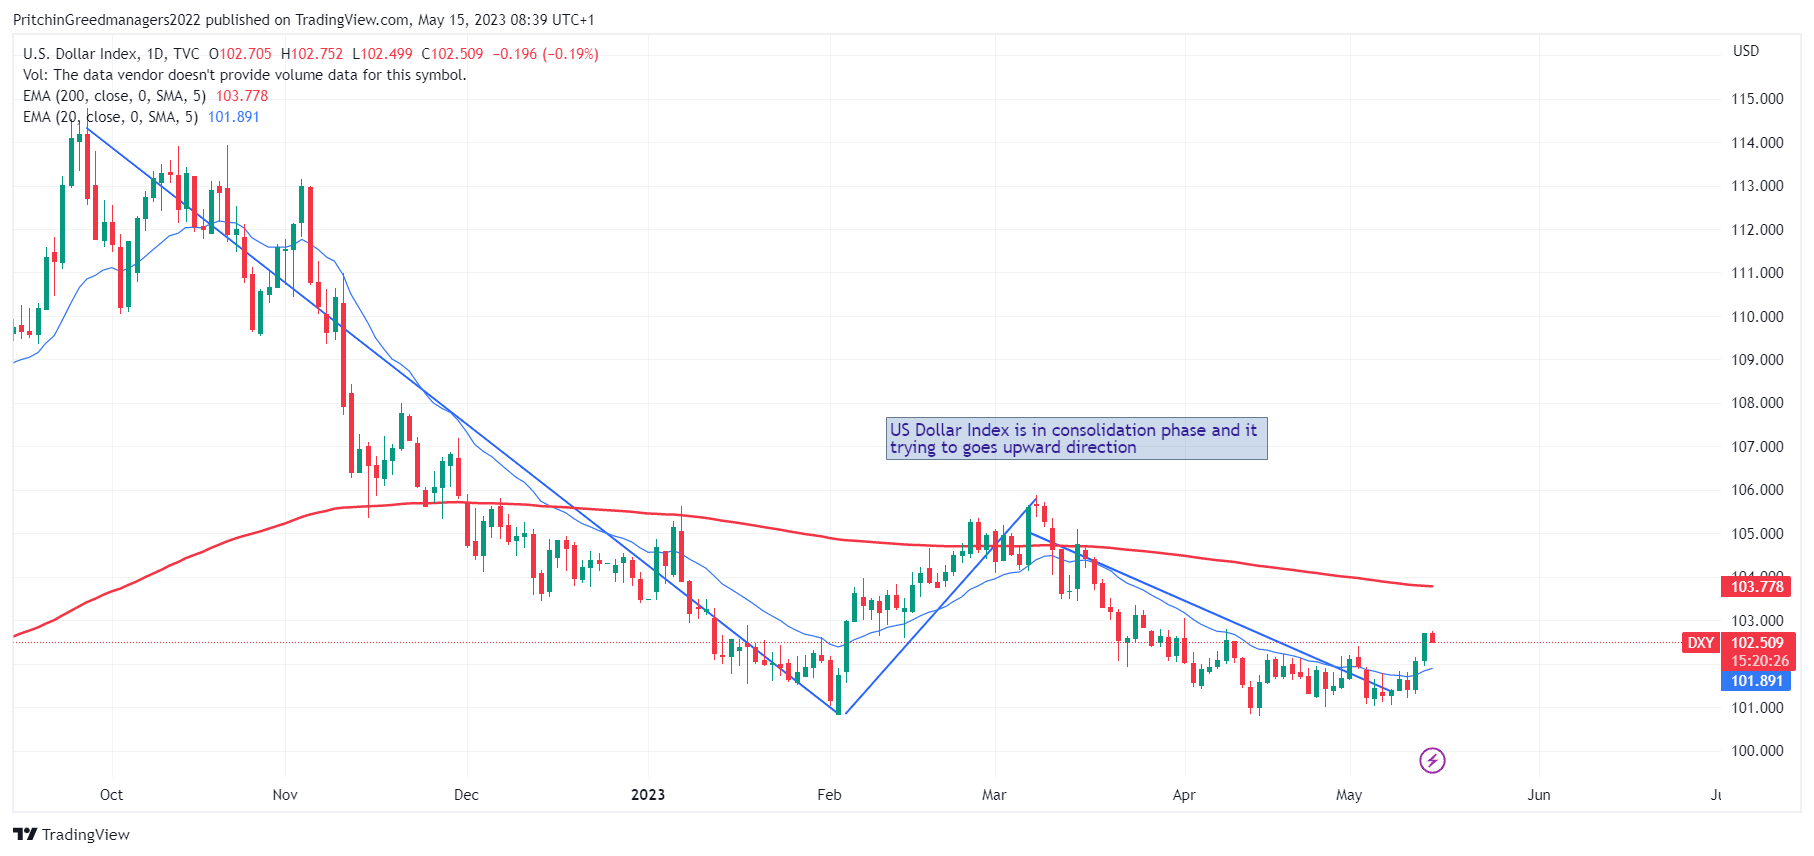
Task: Click the 'Jun' label on the time axis
Action: 1539,795
